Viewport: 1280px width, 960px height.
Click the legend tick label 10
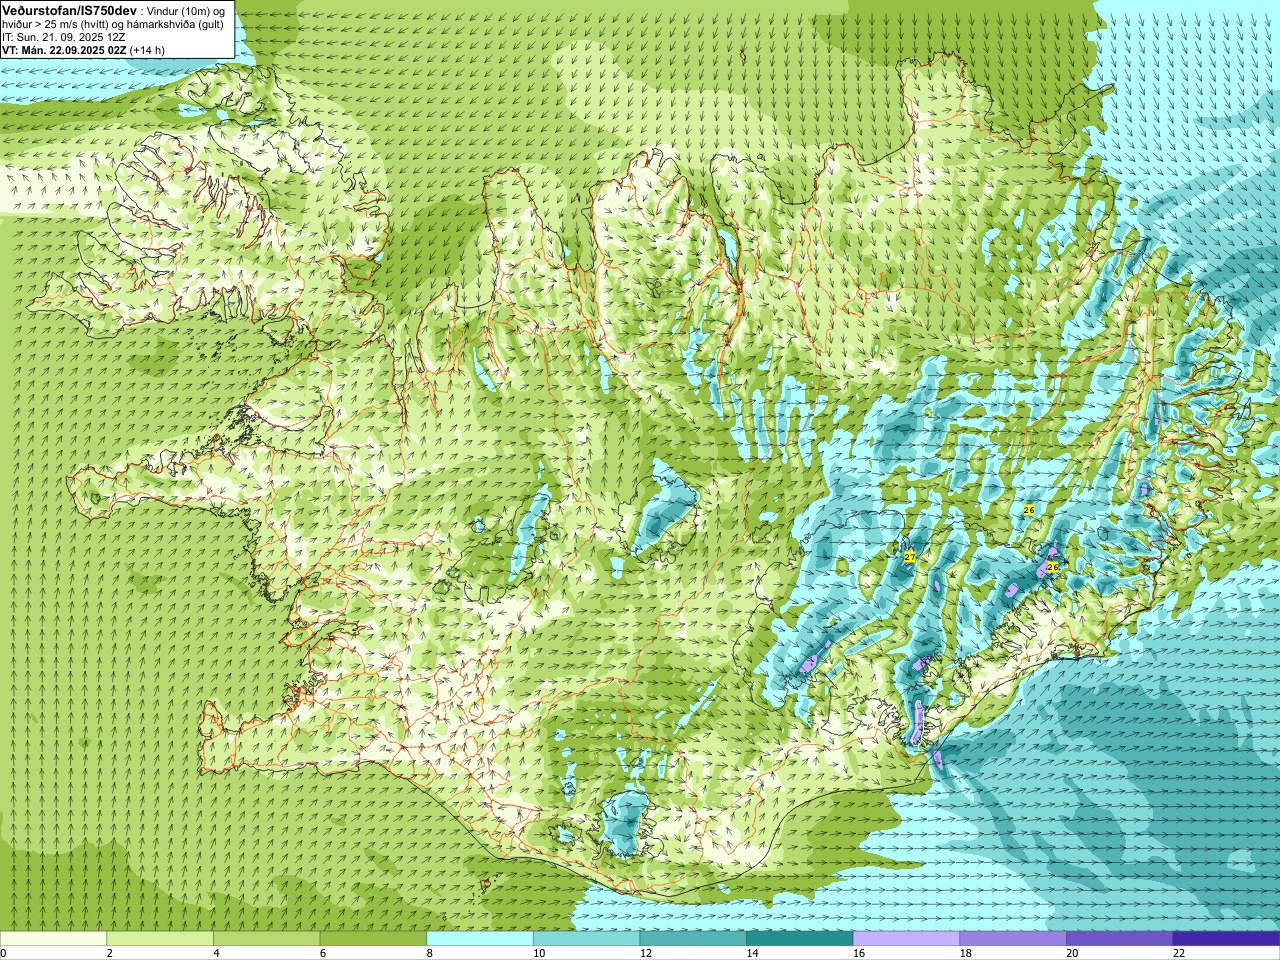pyautogui.click(x=539, y=953)
